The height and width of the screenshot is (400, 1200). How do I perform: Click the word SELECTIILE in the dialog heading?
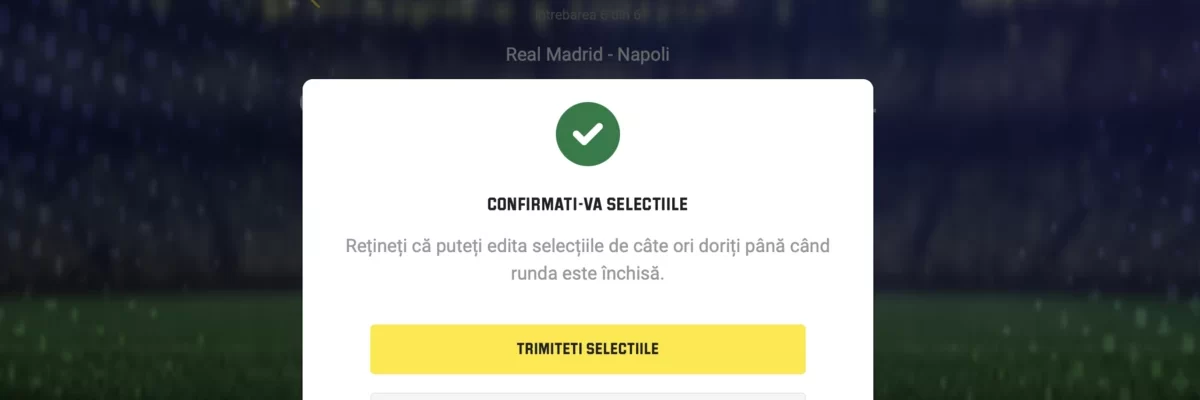(648, 204)
